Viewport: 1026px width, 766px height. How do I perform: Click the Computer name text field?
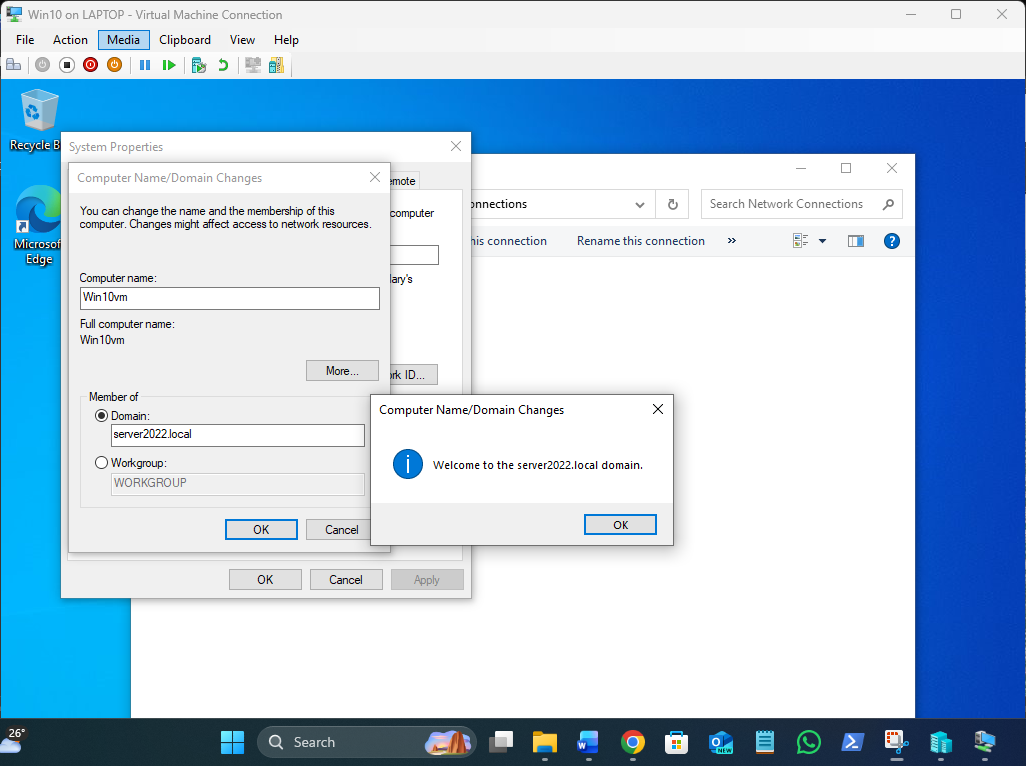click(x=230, y=299)
